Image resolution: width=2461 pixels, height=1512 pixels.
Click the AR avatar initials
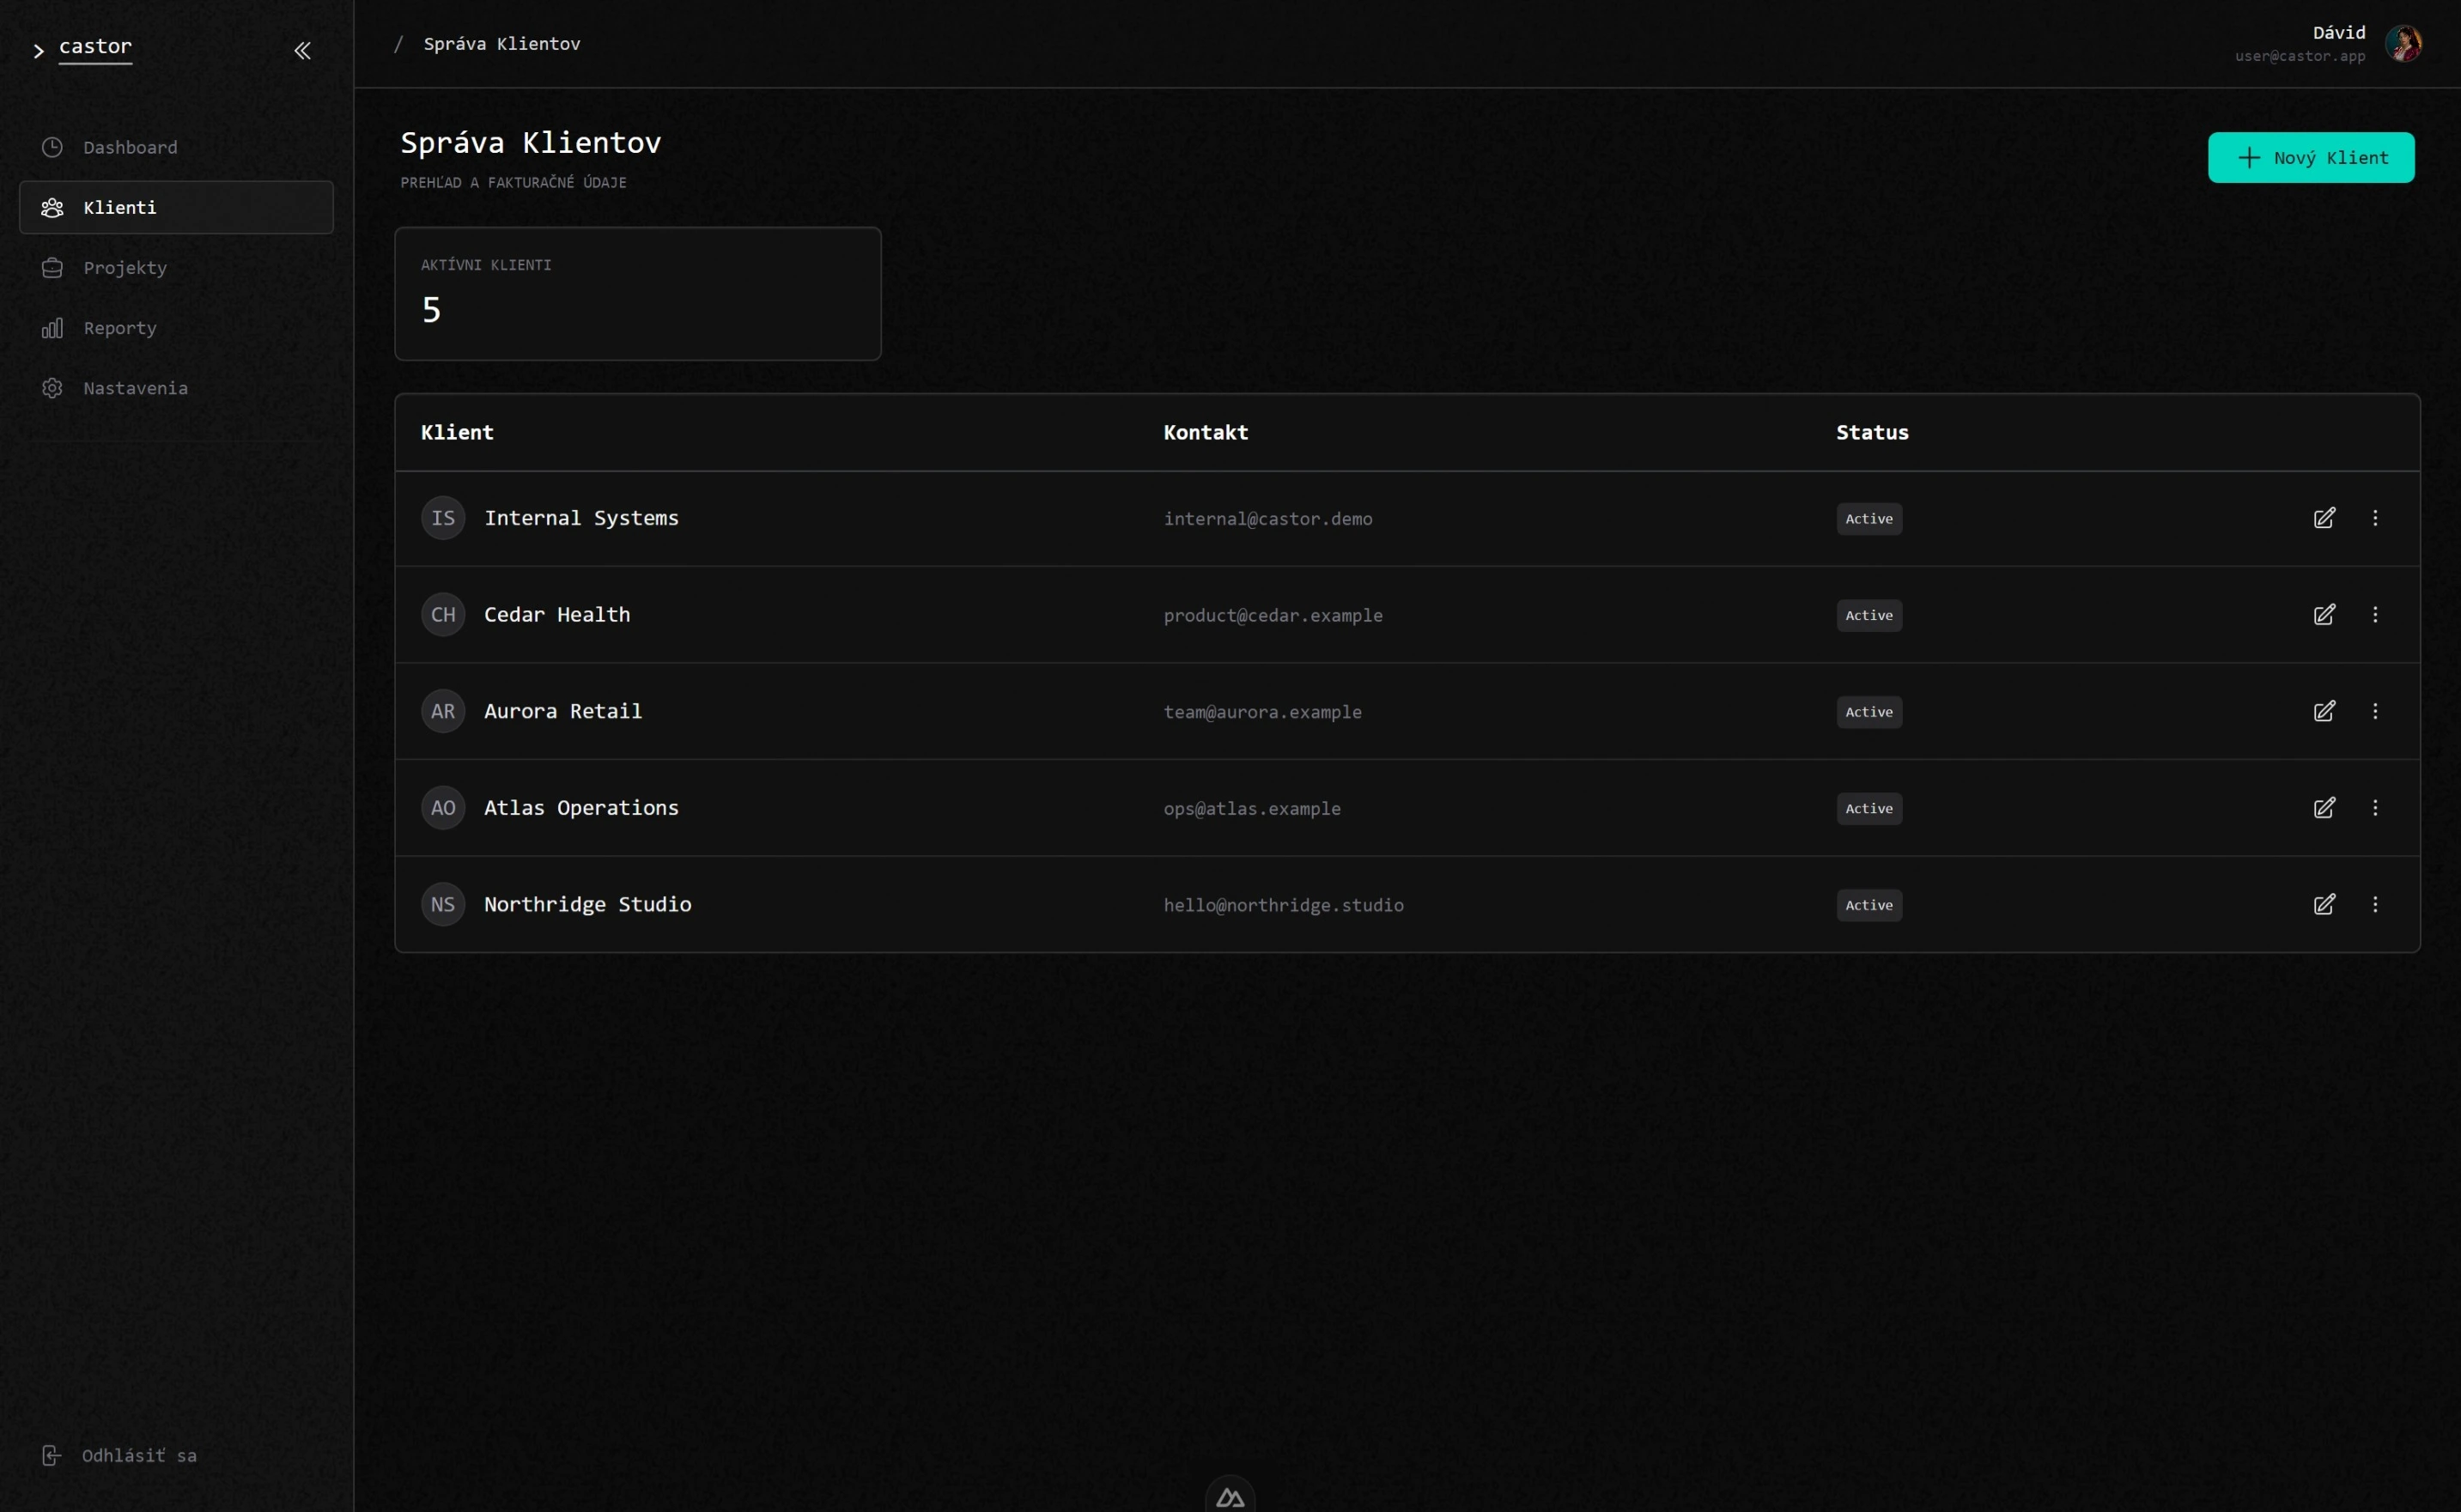(x=443, y=711)
